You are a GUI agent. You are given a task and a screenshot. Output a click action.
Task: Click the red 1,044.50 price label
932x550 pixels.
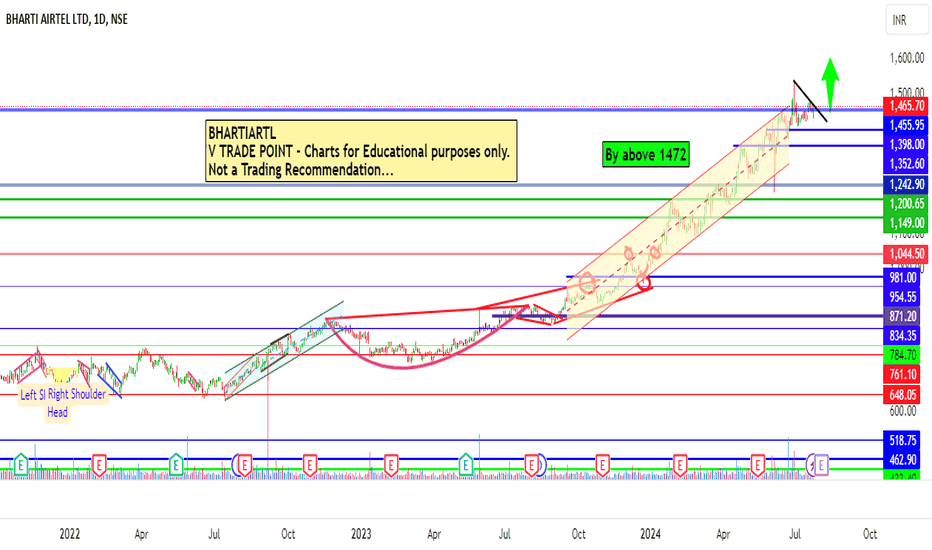[x=906, y=254]
